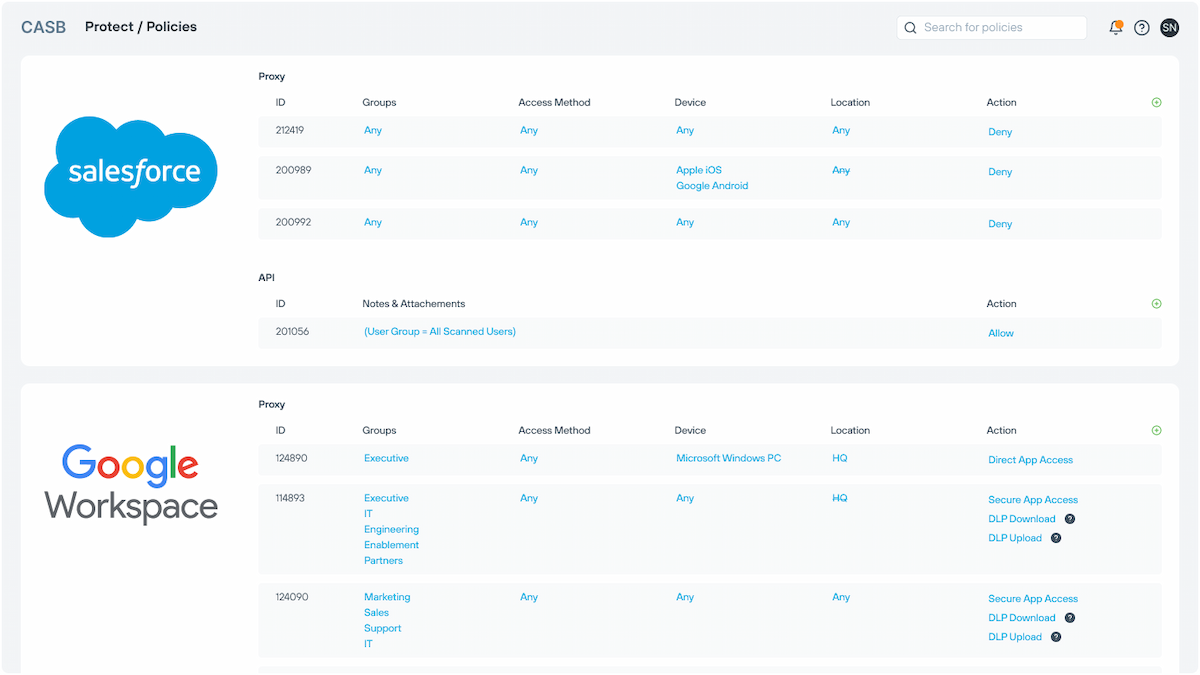Screen dimensions: 1200x675
Task: Open the SN user avatar menu
Action: pos(1169,28)
